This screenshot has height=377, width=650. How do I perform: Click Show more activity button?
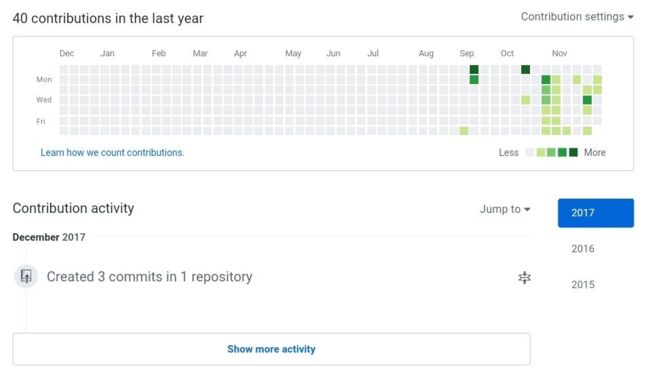point(271,349)
